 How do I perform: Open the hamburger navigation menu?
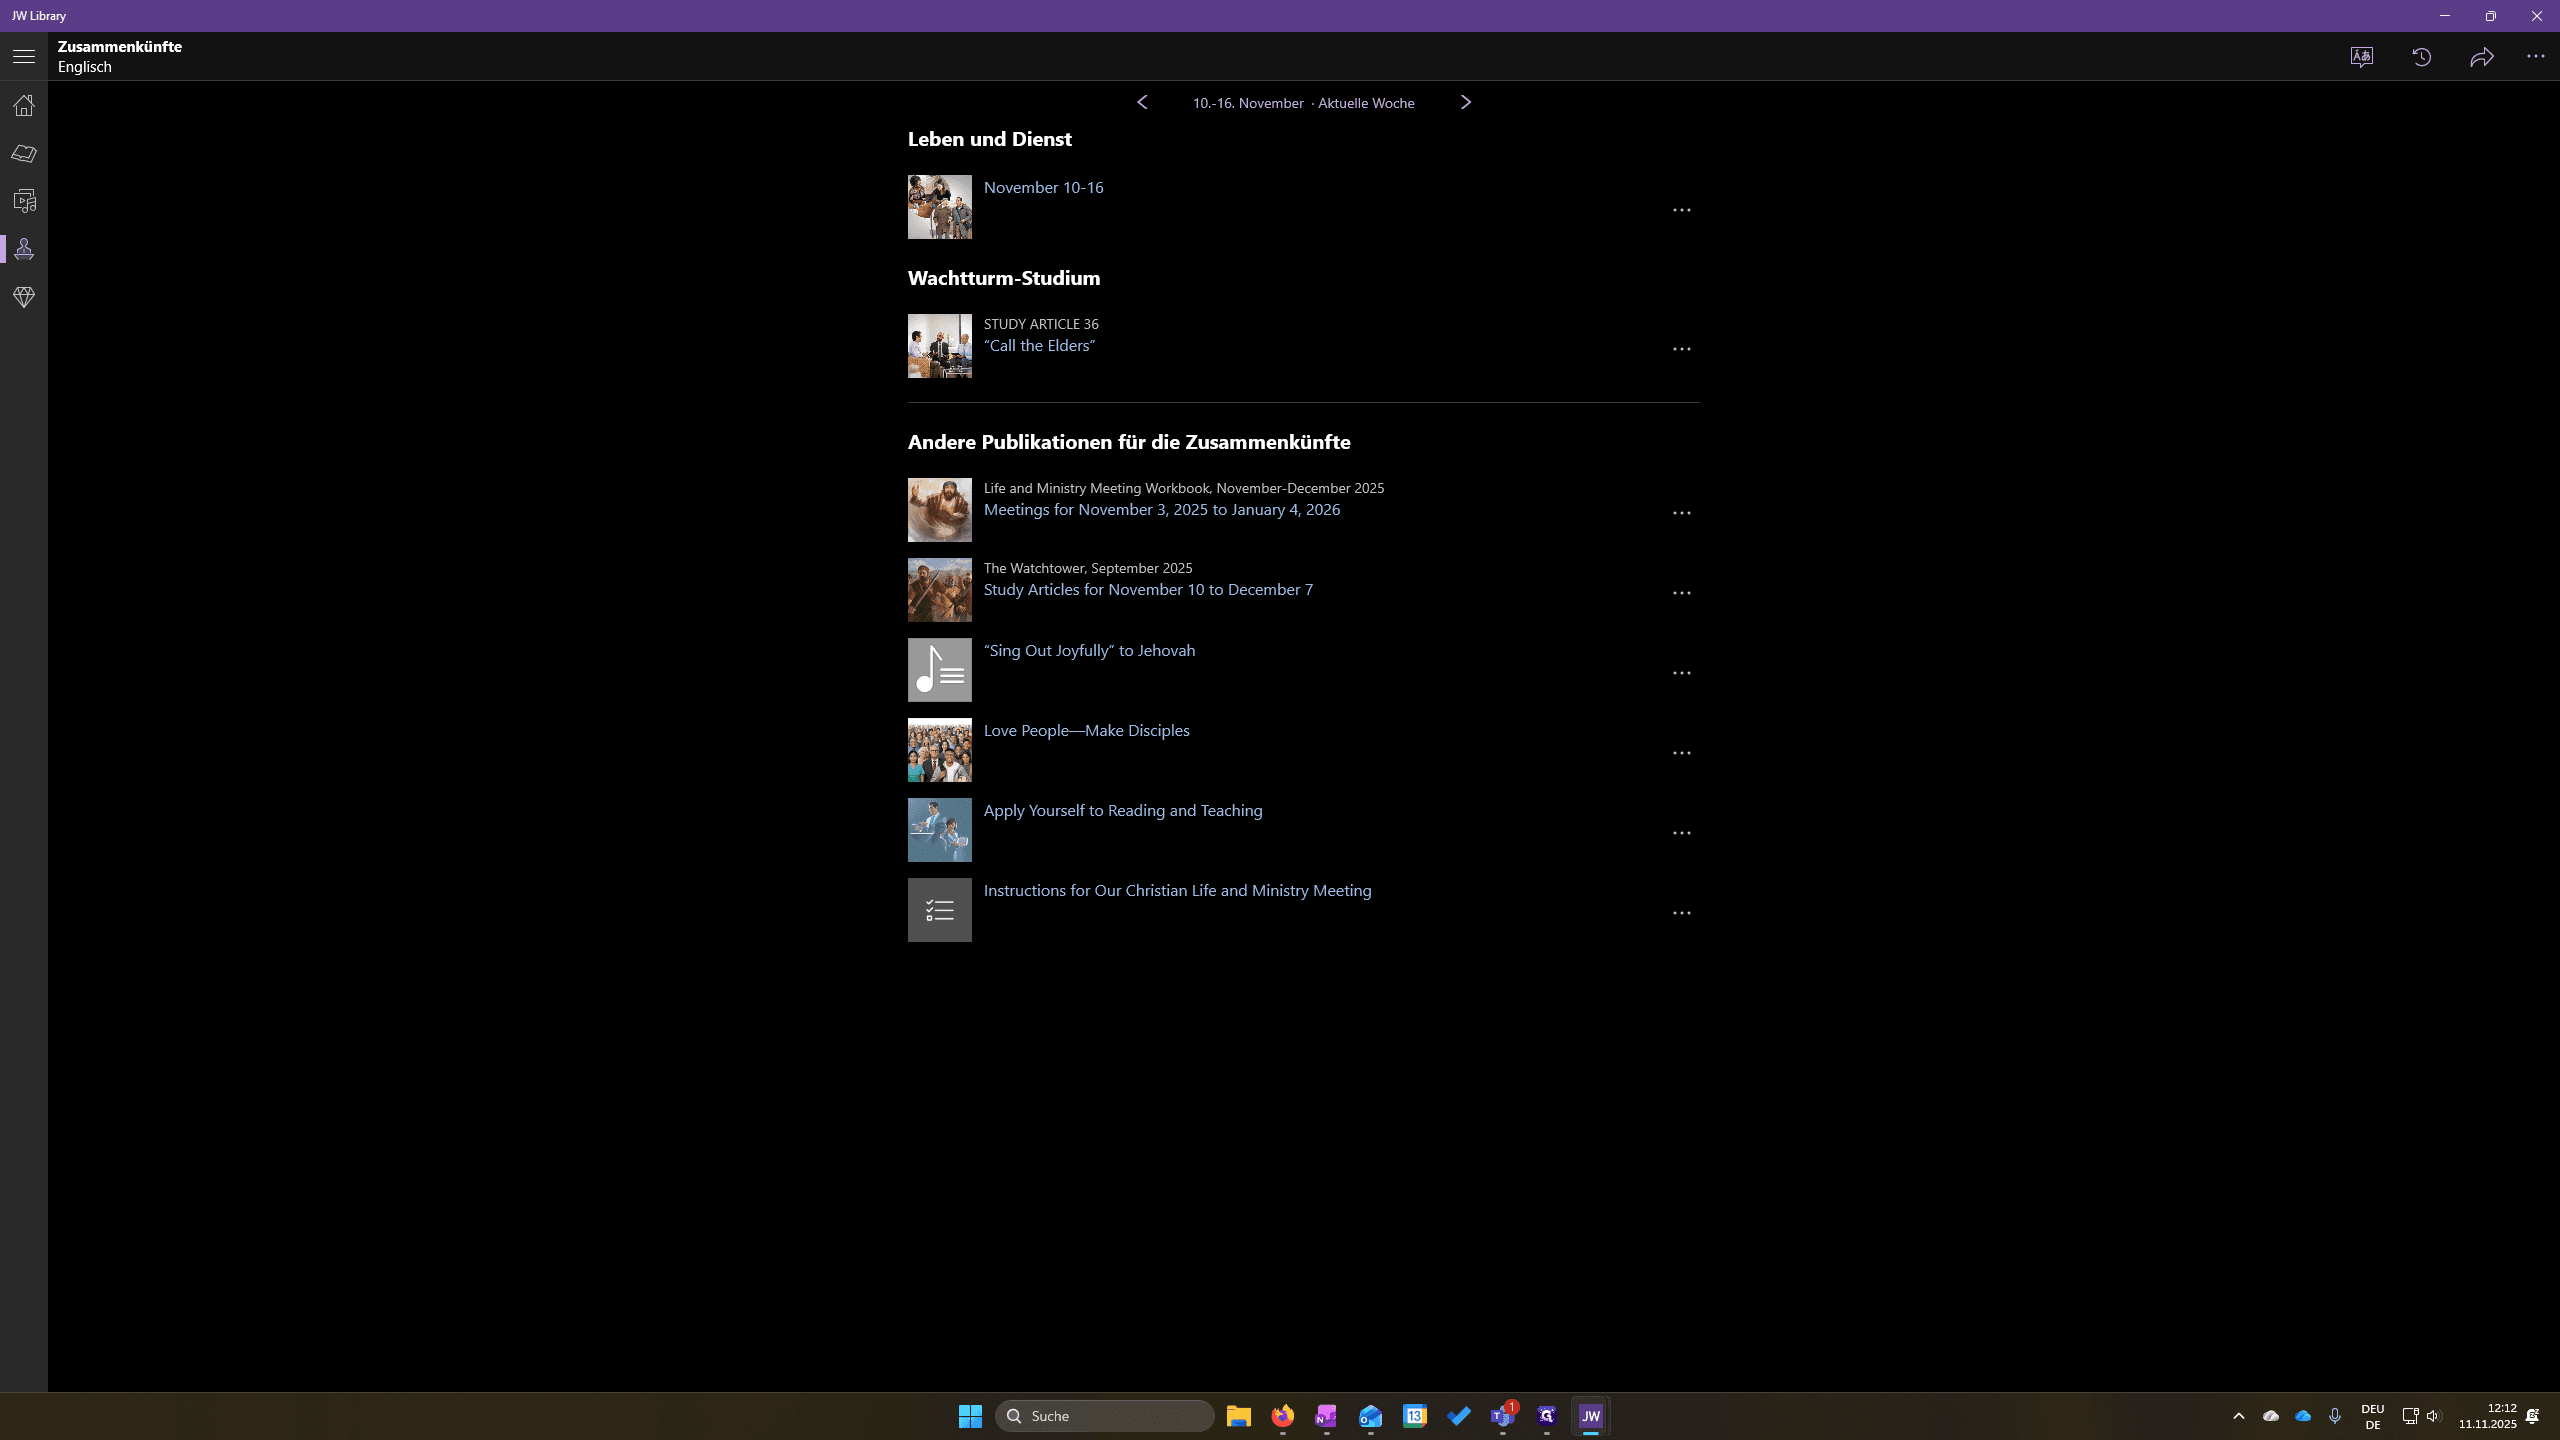(24, 57)
